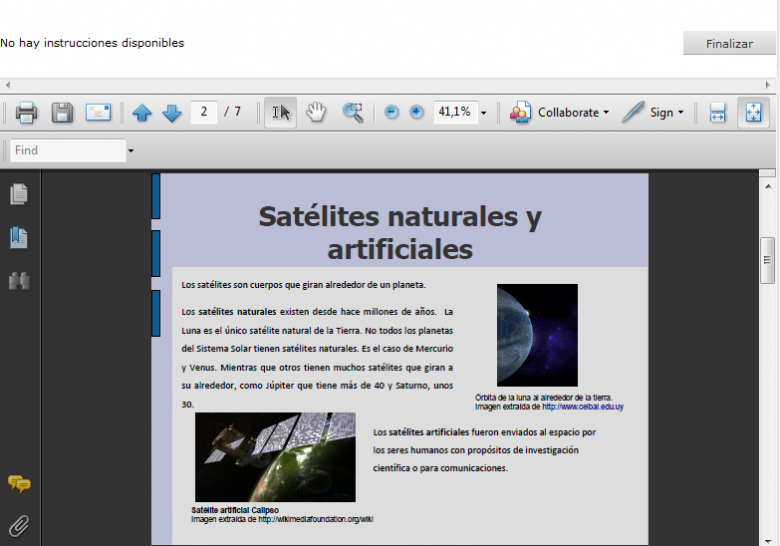780x546 pixels.
Task: Click the scrolling fit width icon
Action: (x=717, y=112)
